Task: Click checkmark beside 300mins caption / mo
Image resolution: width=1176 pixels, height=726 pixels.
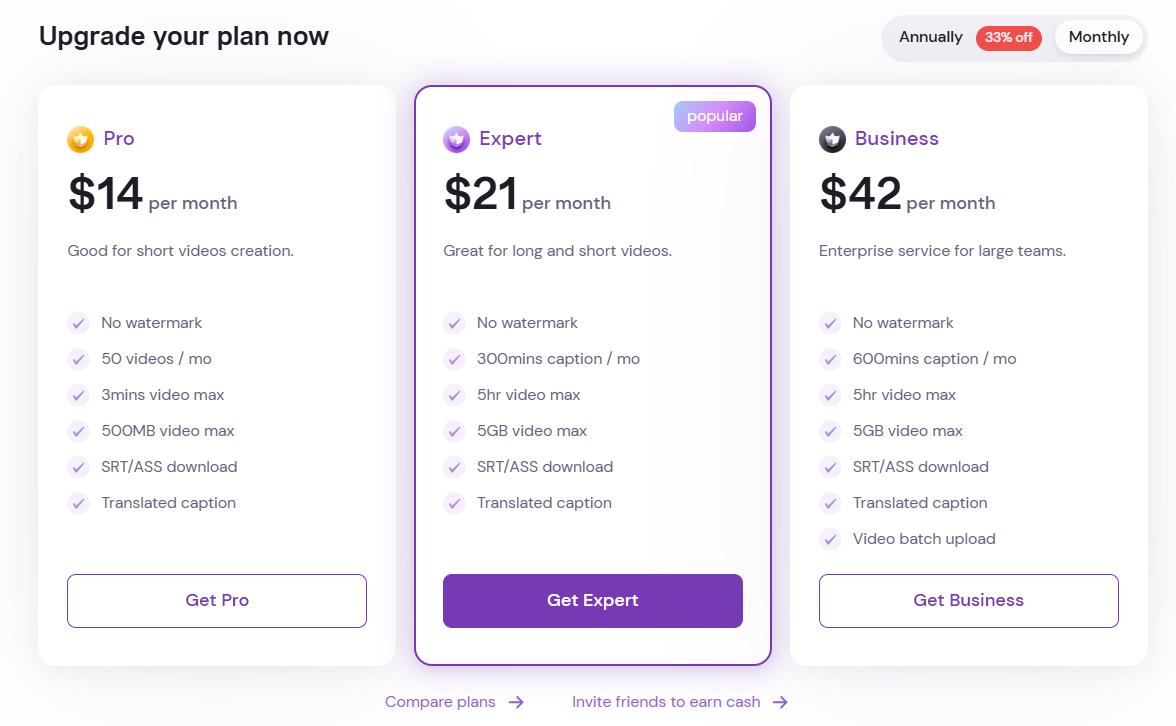Action: tap(454, 359)
